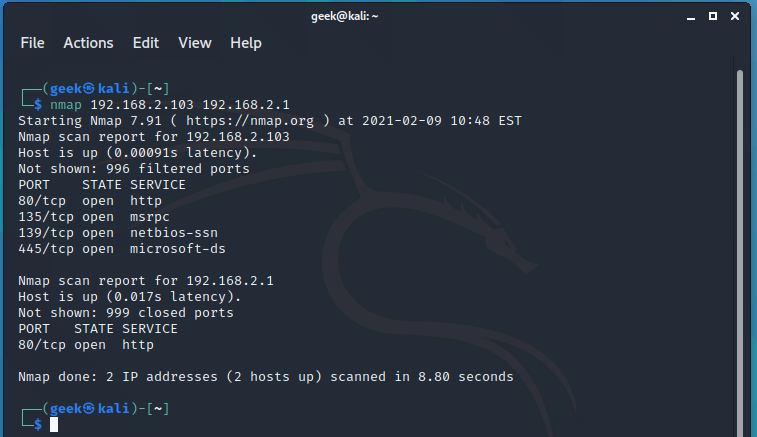Close the terminal window

pyautogui.click(x=733, y=16)
